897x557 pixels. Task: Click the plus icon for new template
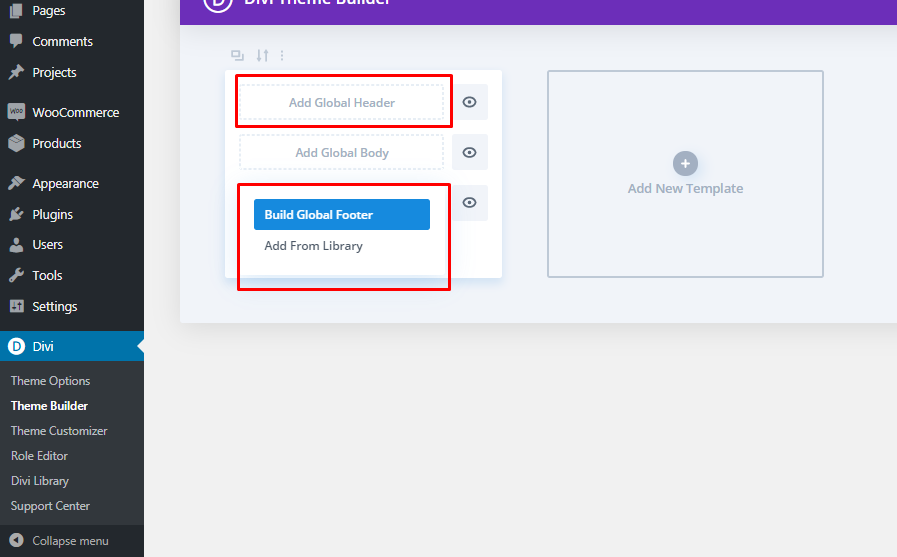tap(685, 164)
